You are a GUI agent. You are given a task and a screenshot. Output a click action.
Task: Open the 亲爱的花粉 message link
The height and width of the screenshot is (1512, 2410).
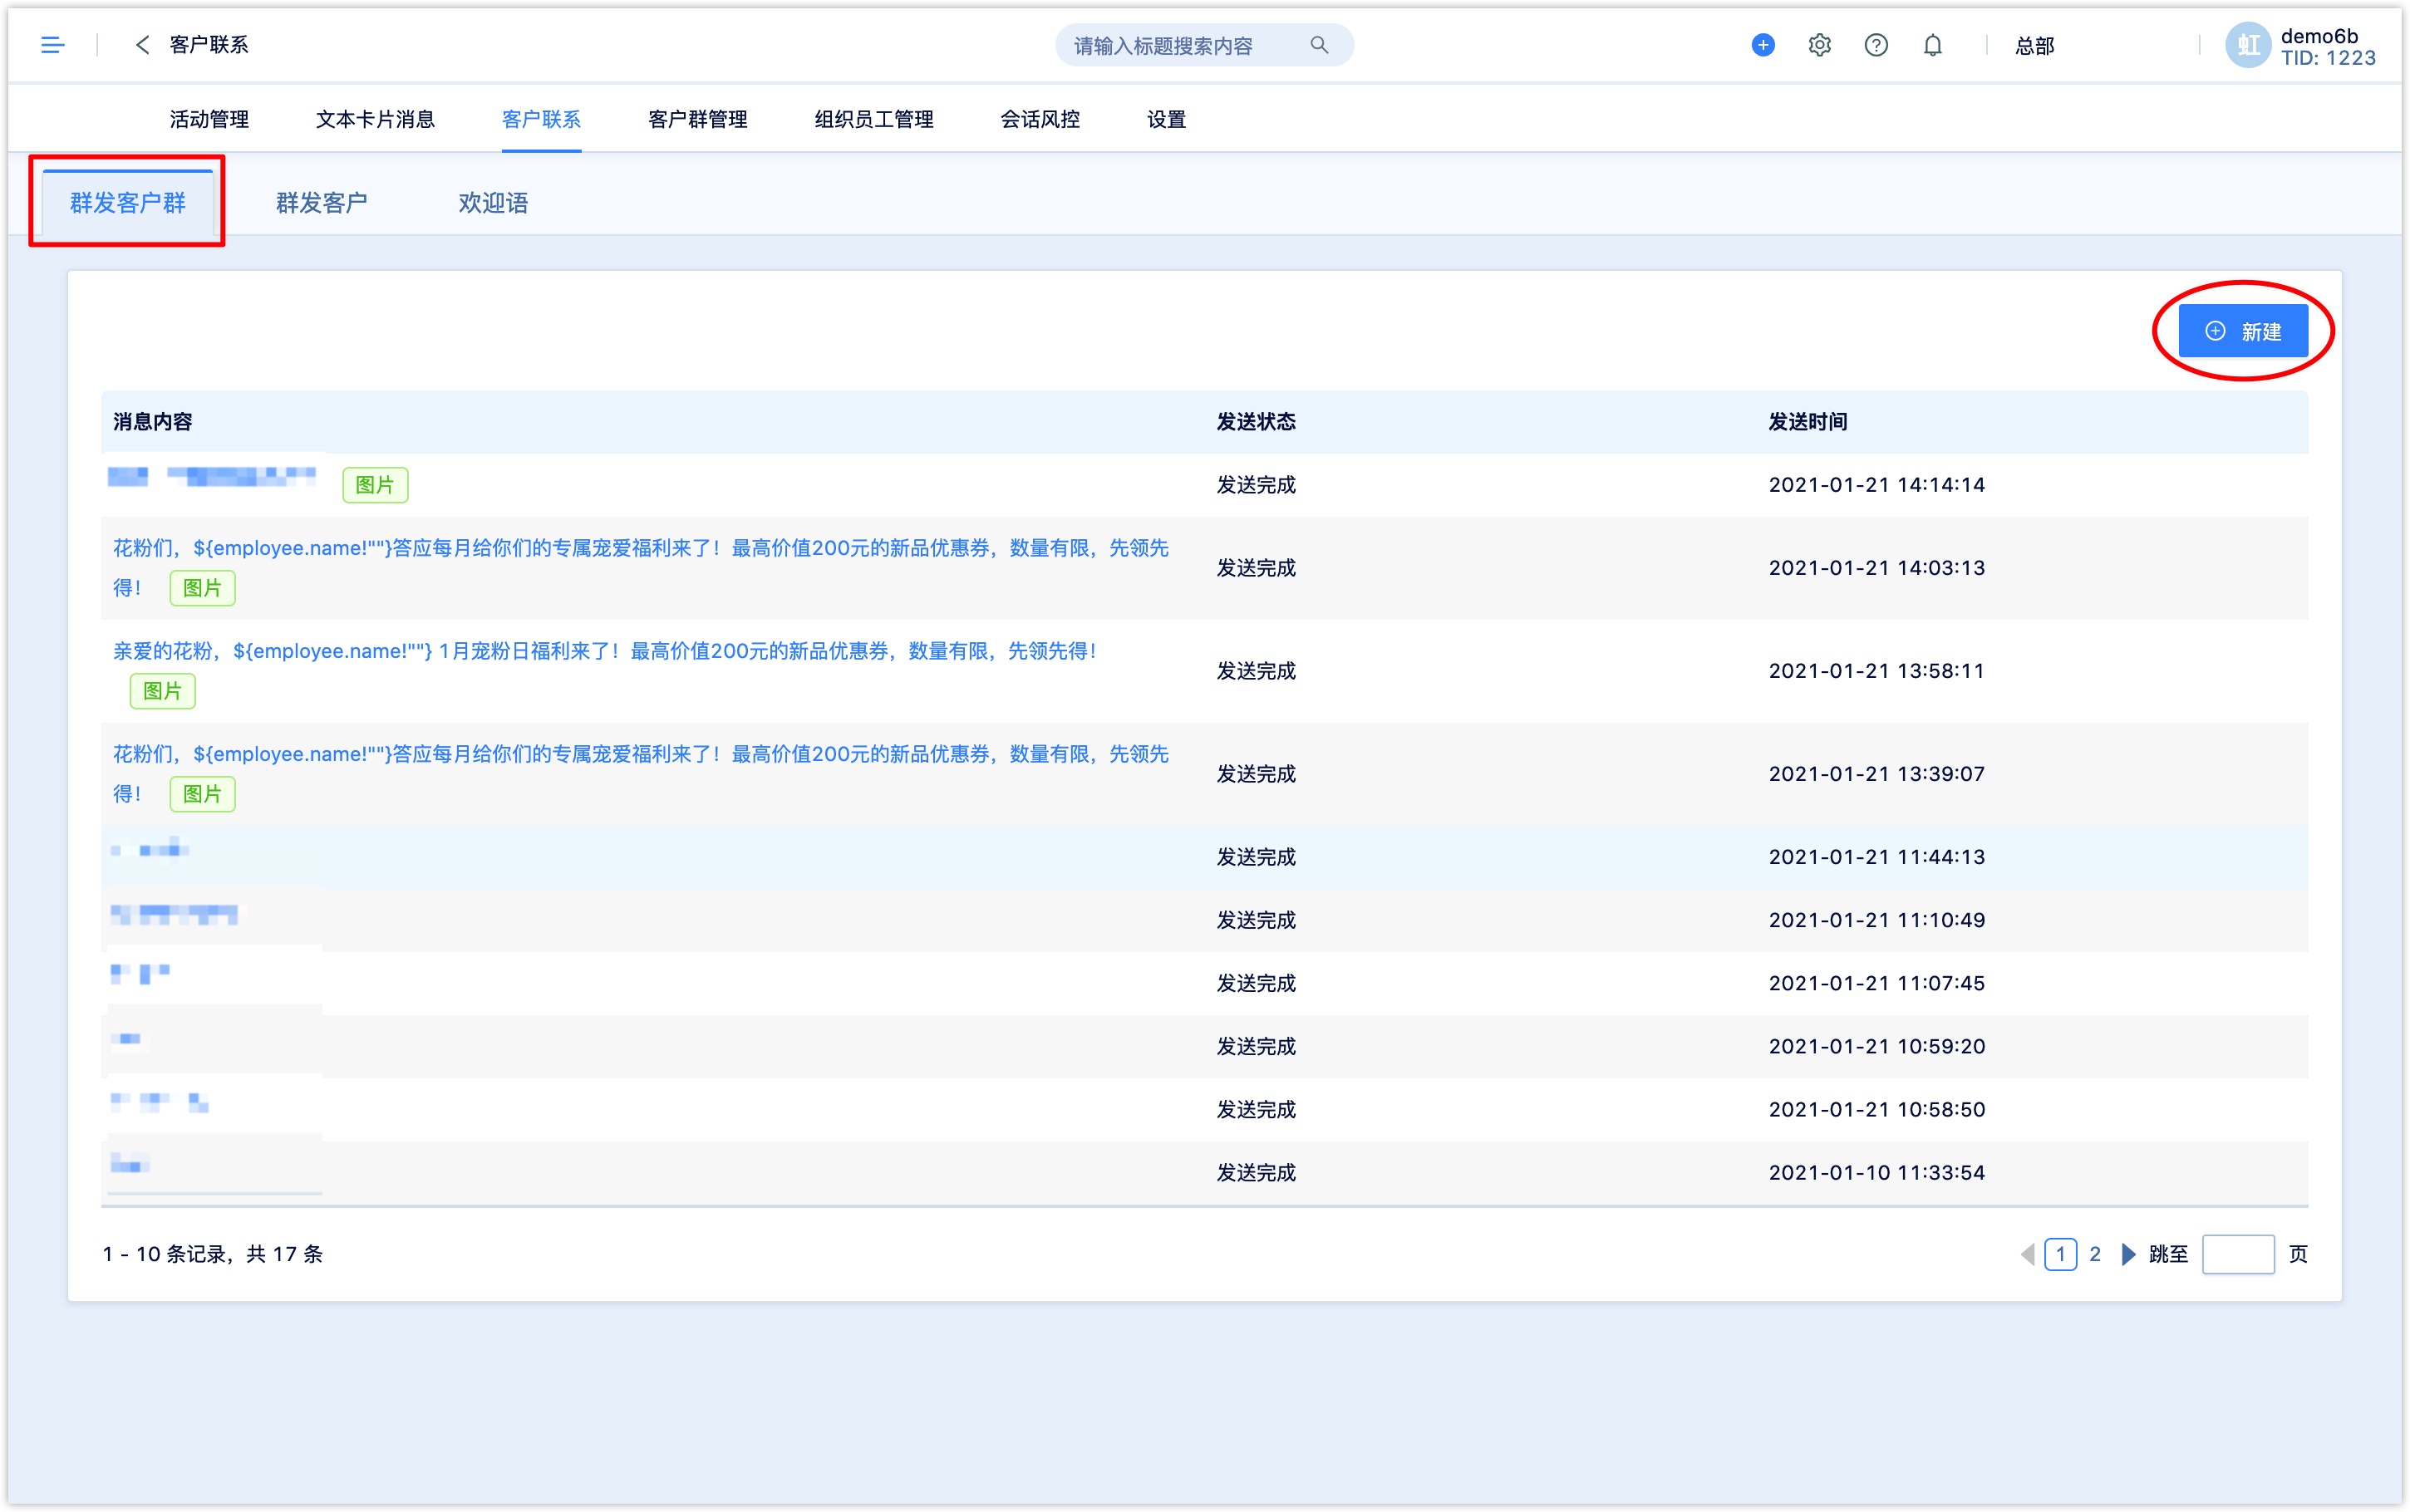coord(604,651)
